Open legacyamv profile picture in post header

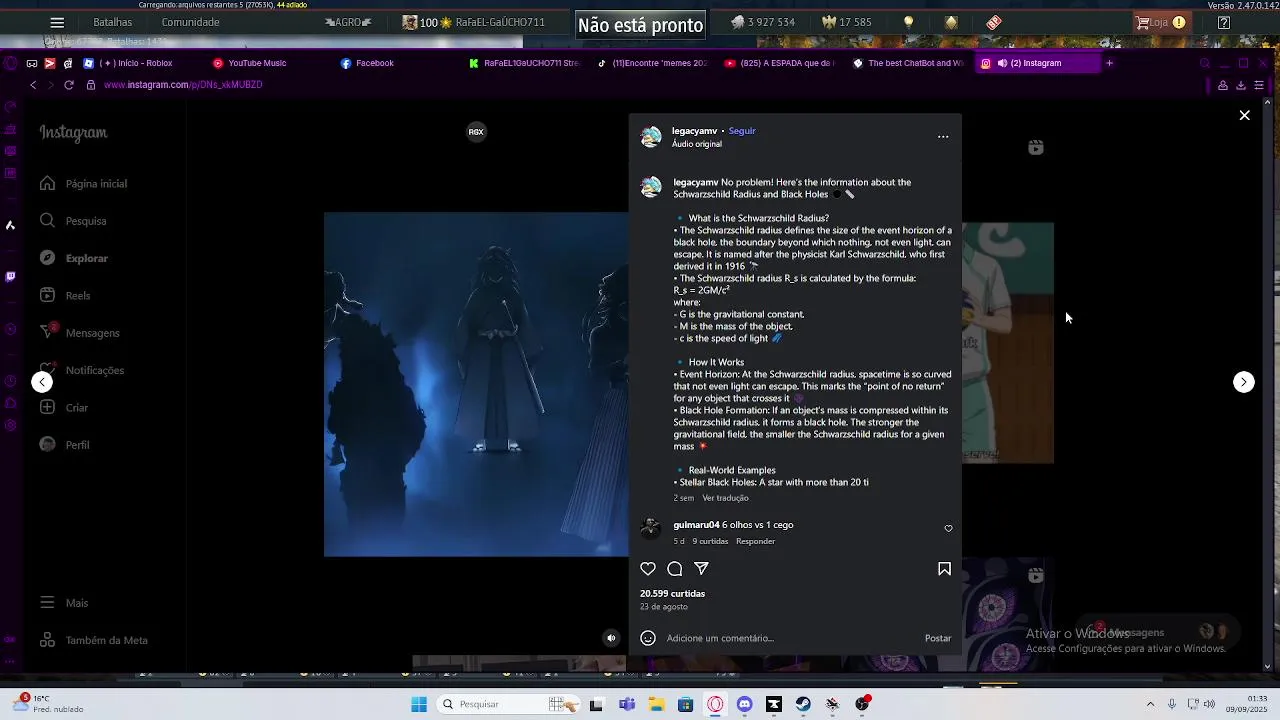(x=651, y=137)
